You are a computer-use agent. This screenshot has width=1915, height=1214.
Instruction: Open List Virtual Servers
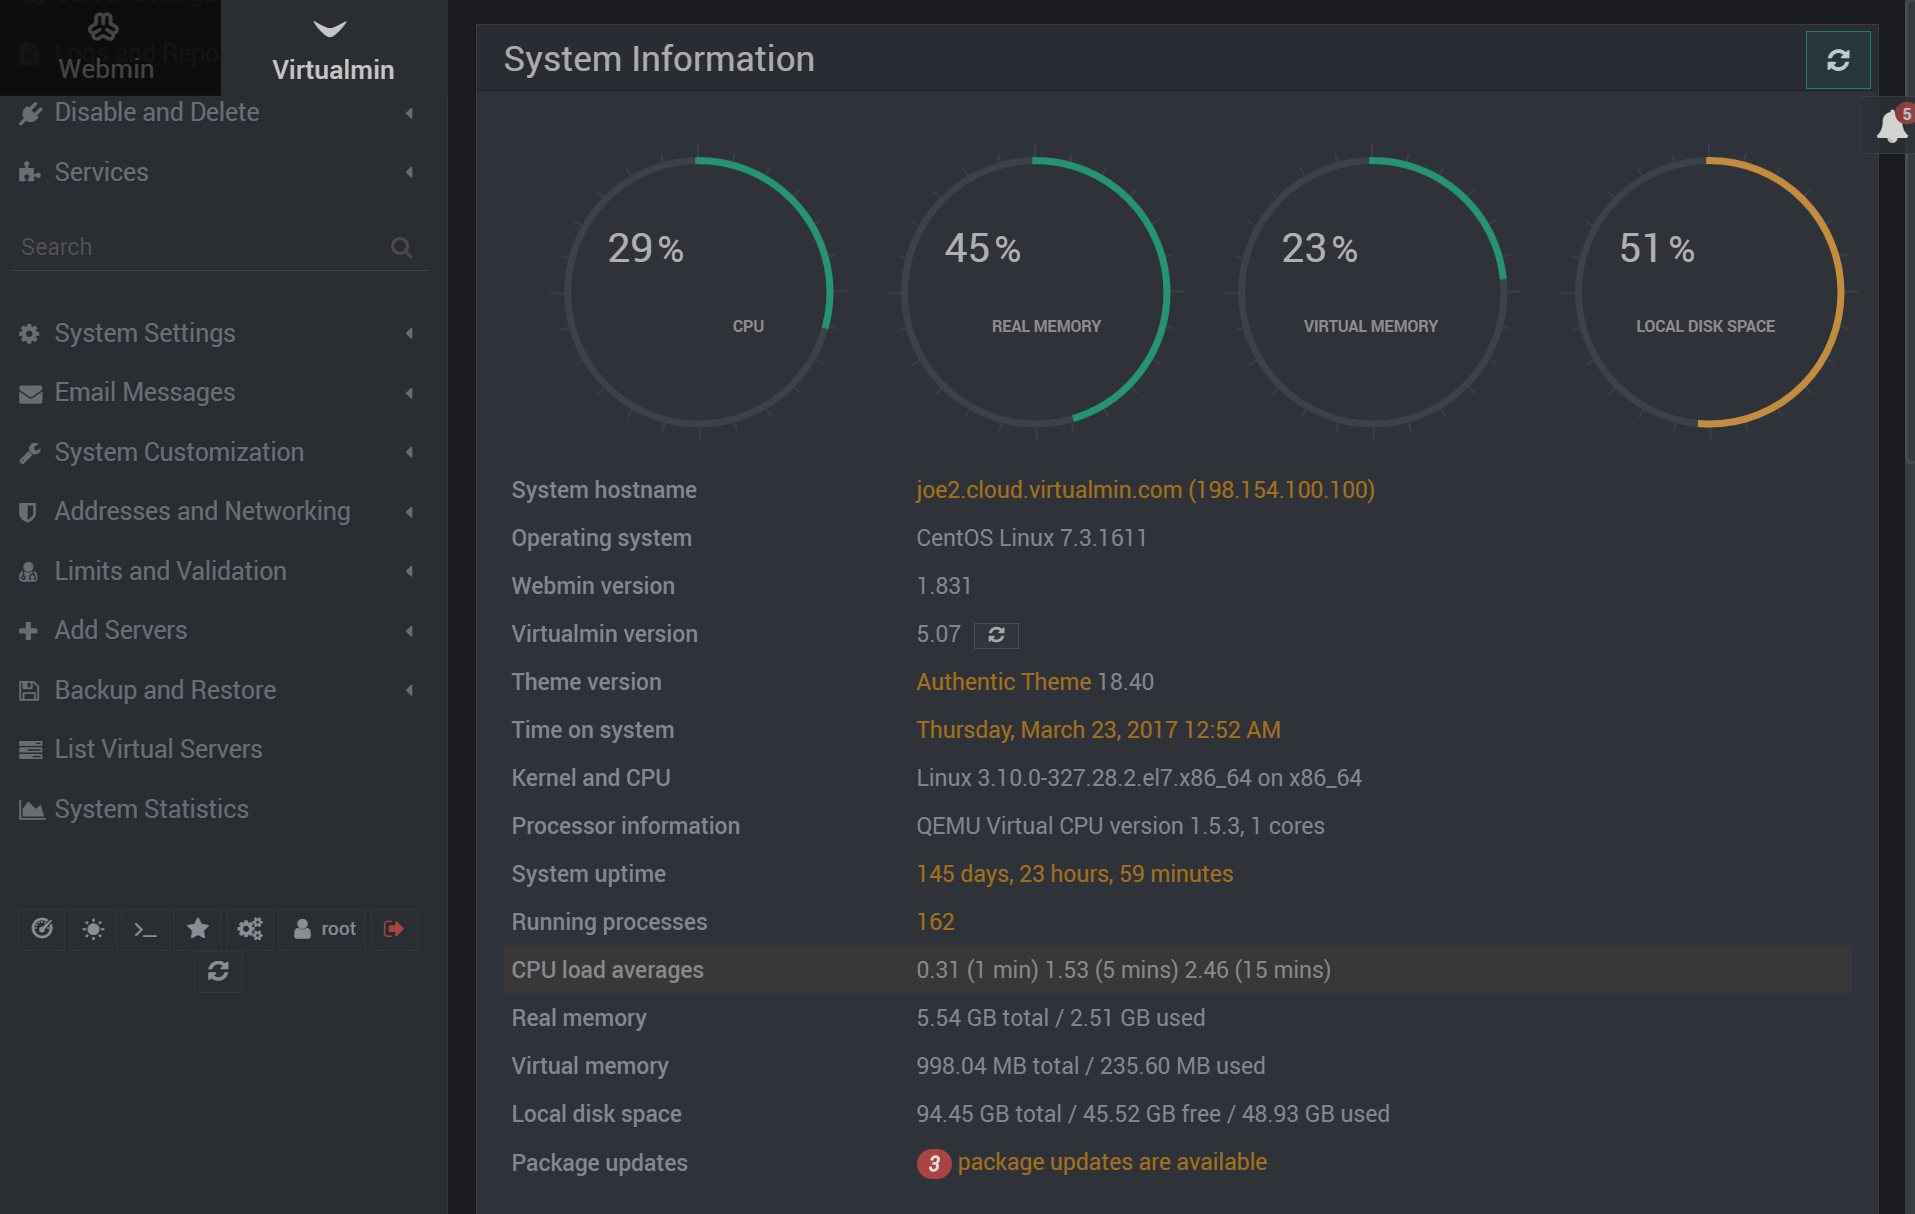[x=158, y=749]
